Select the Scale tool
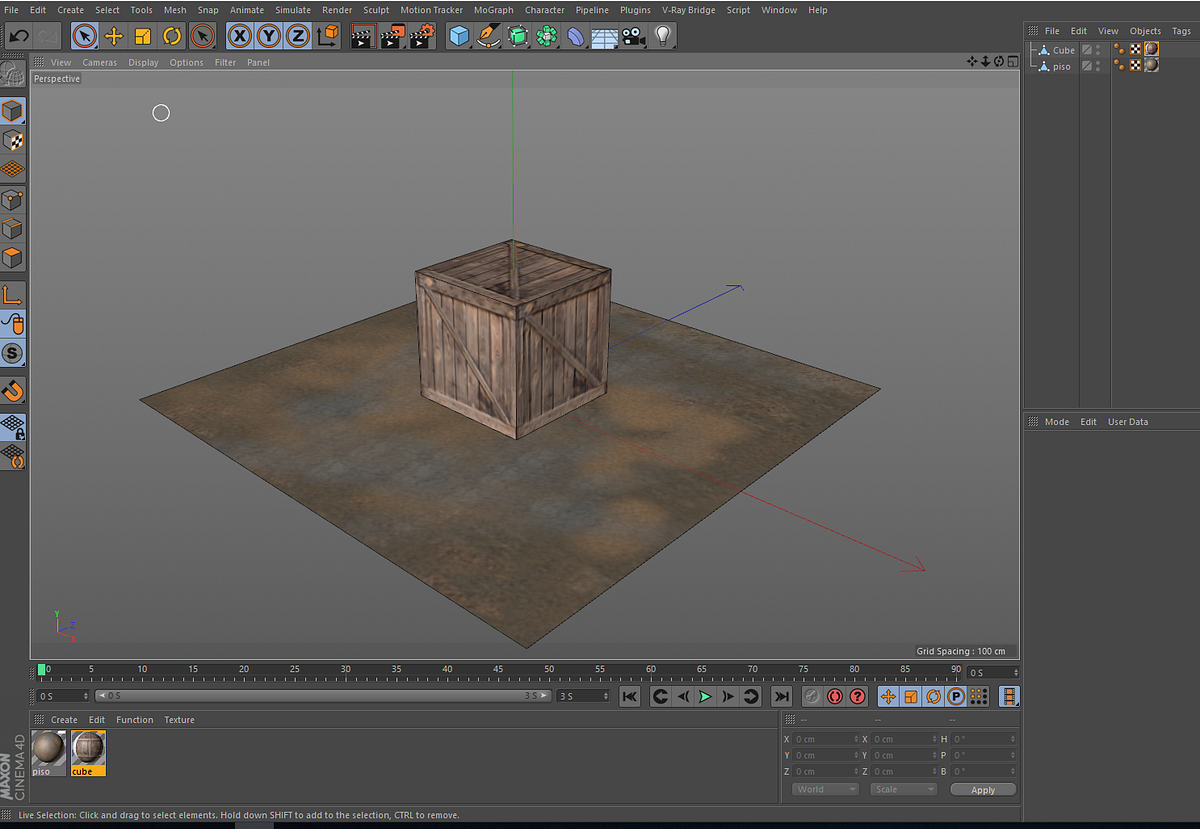 tap(143, 36)
